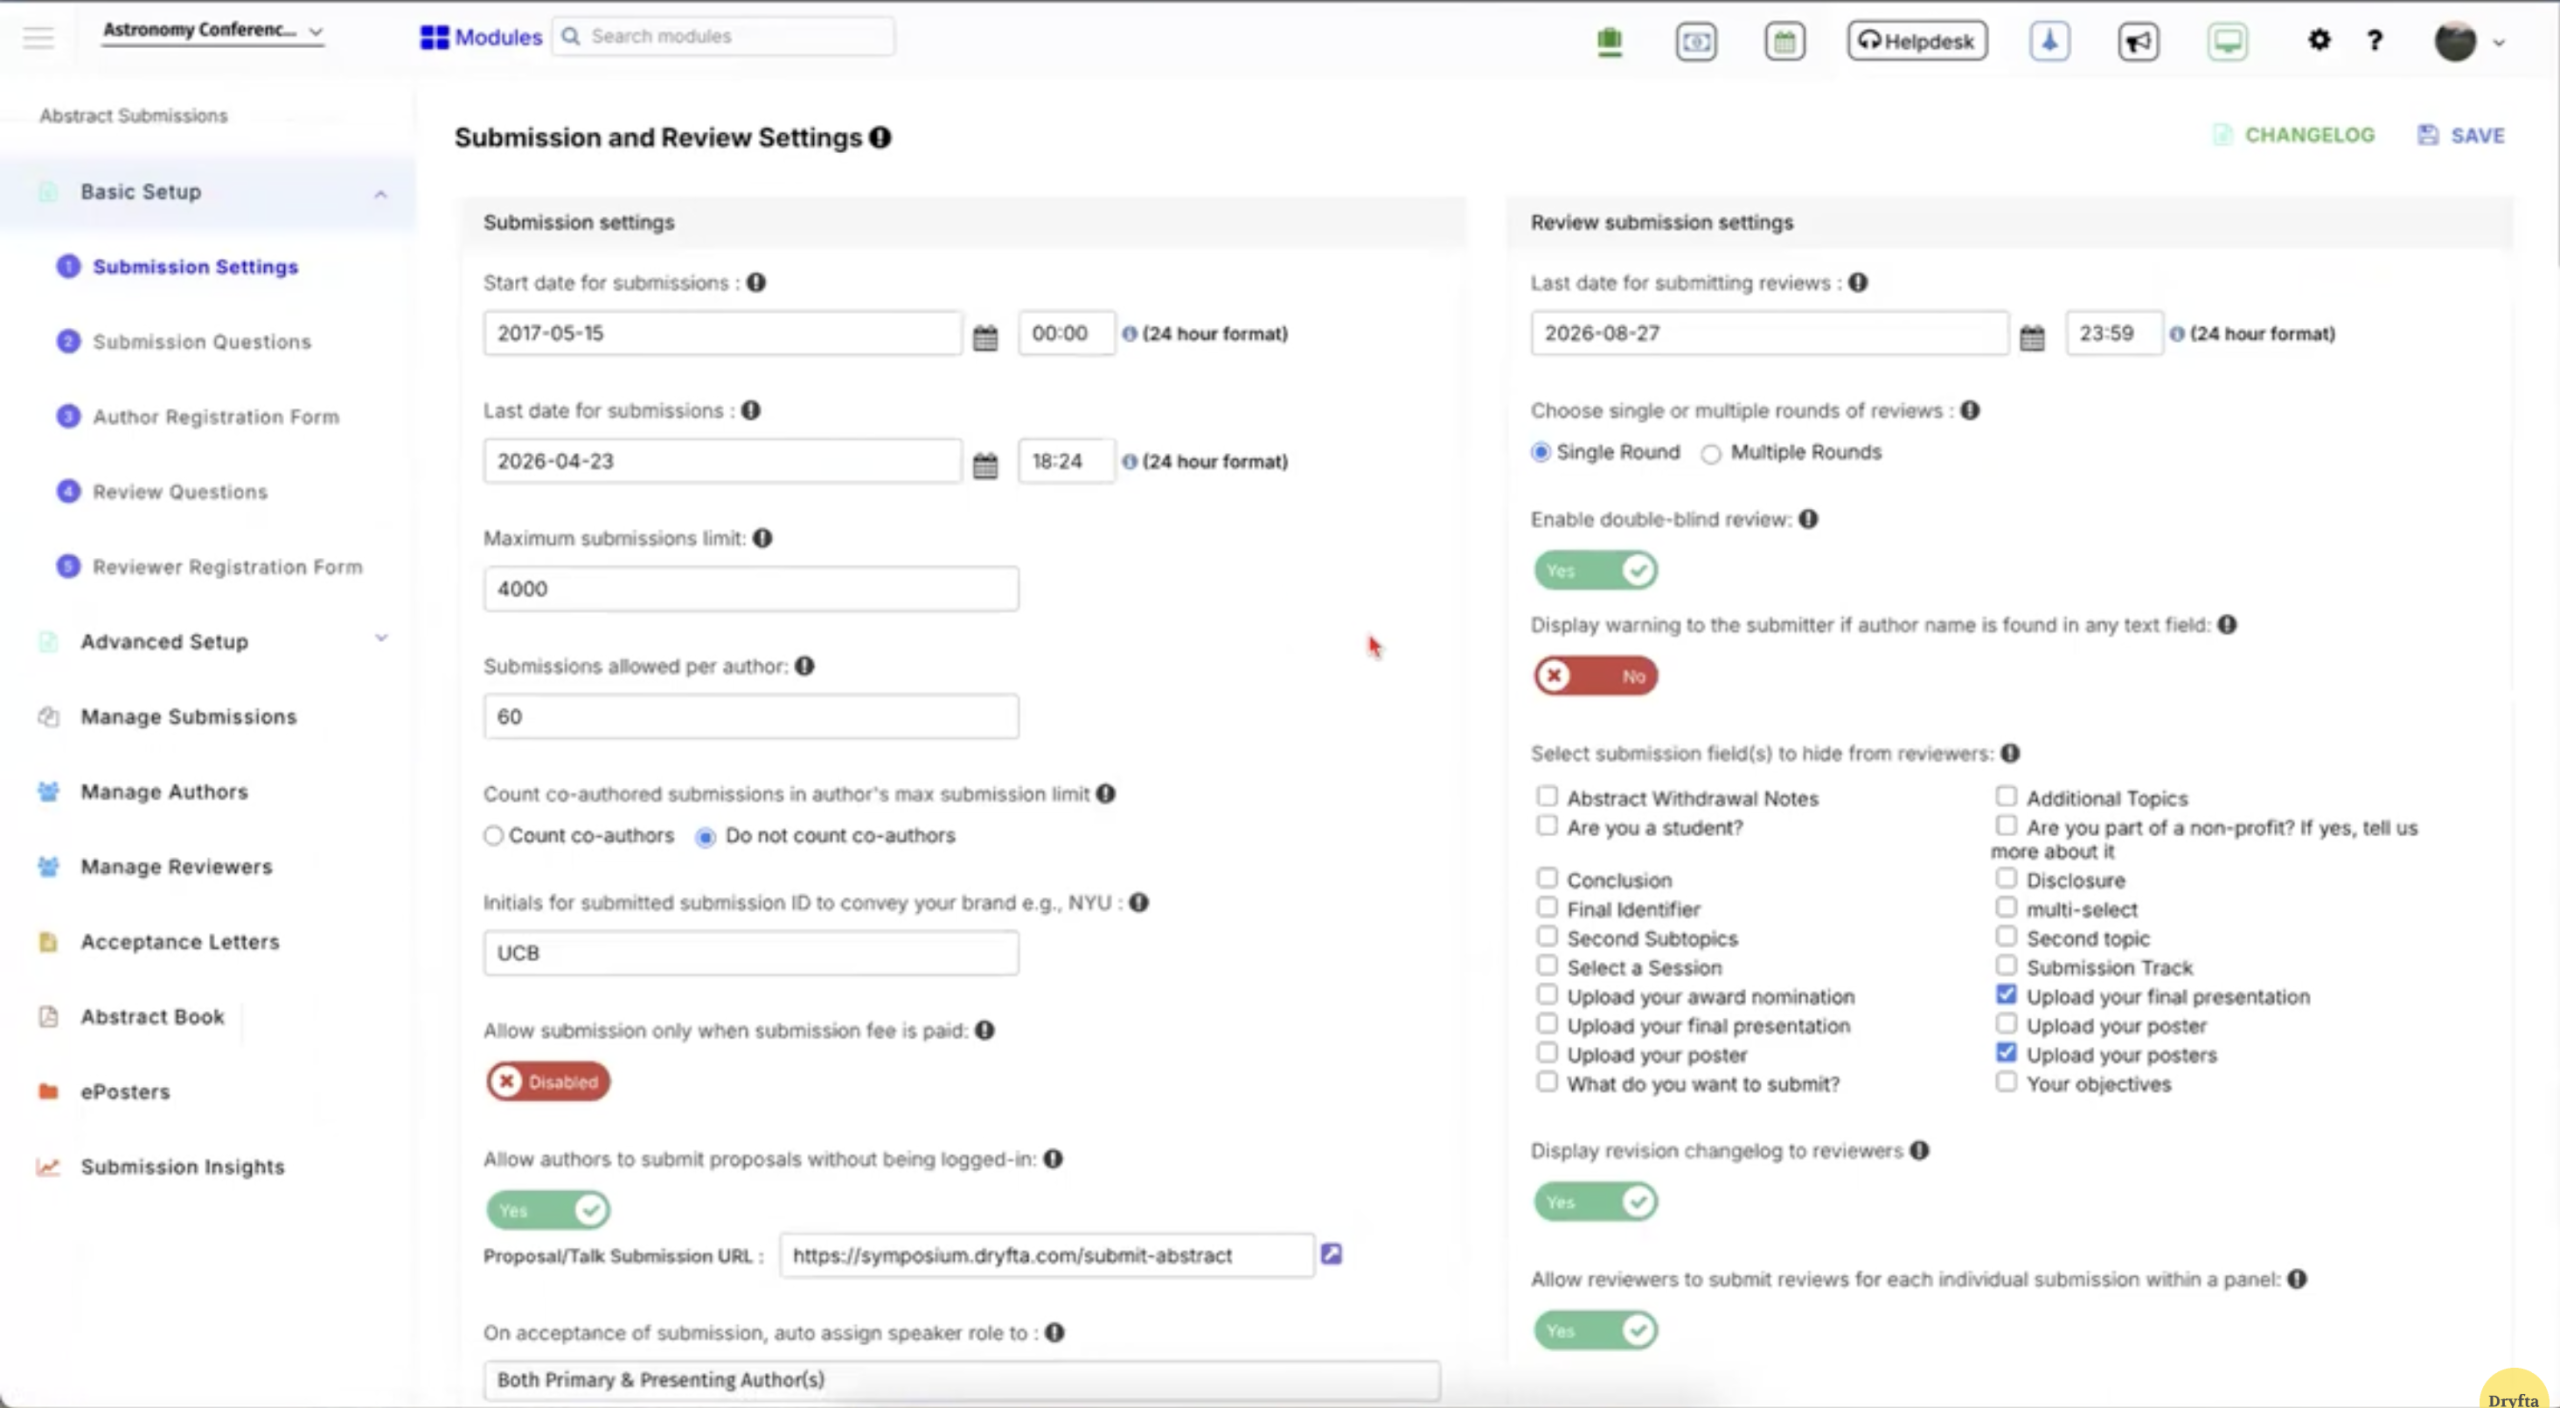This screenshot has height=1408, width=2560.
Task: Go to Manage Reviewers
Action: pos(177,867)
